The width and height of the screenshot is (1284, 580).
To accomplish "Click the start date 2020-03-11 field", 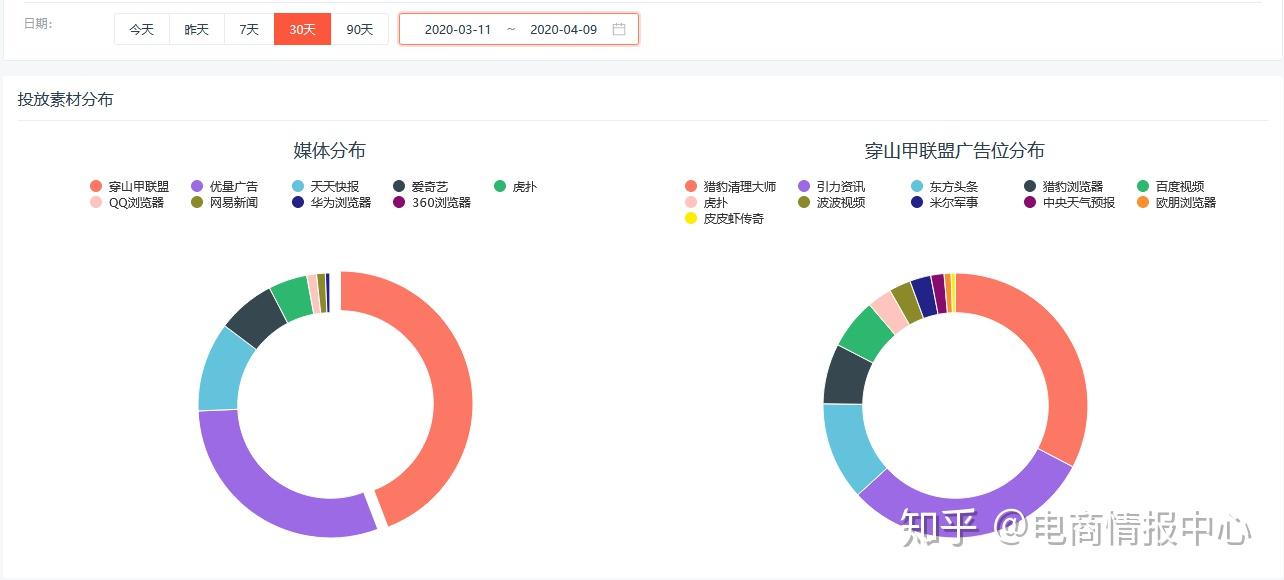I will coord(458,29).
